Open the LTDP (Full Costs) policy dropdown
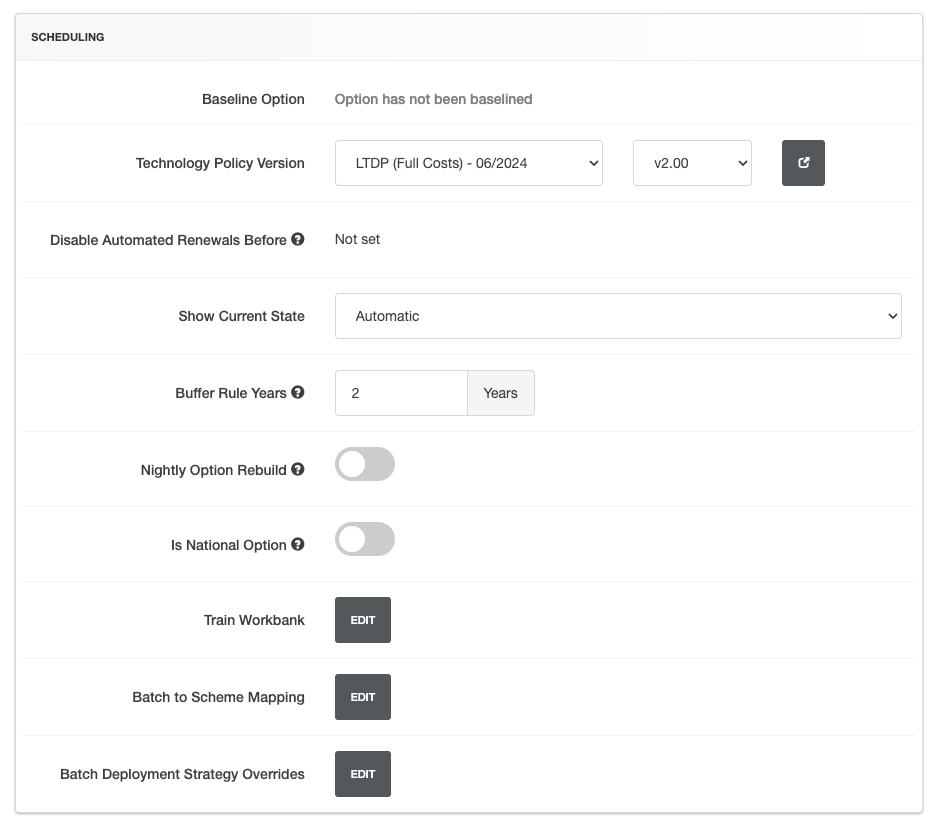Image resolution: width=938 pixels, height=825 pixels. click(468, 163)
